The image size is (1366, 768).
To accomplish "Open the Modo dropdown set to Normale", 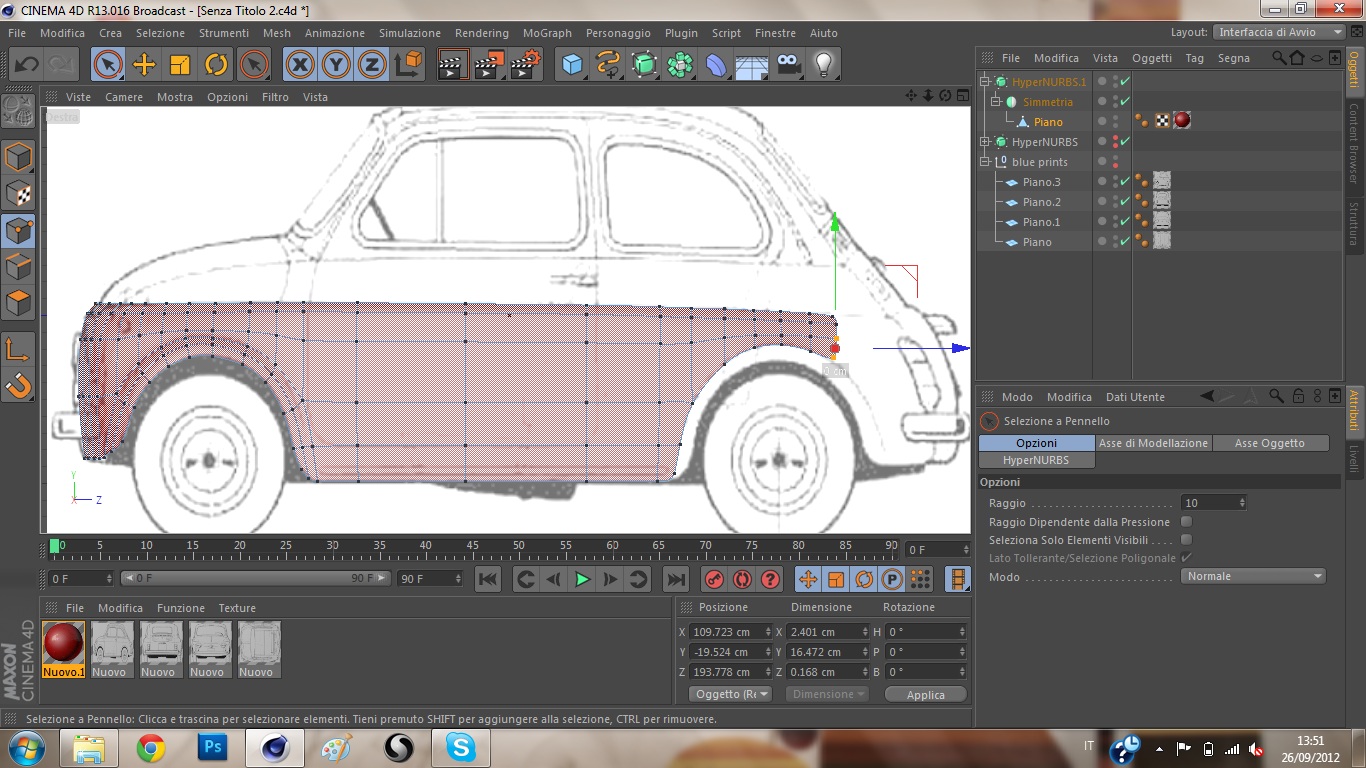I will (x=1254, y=576).
